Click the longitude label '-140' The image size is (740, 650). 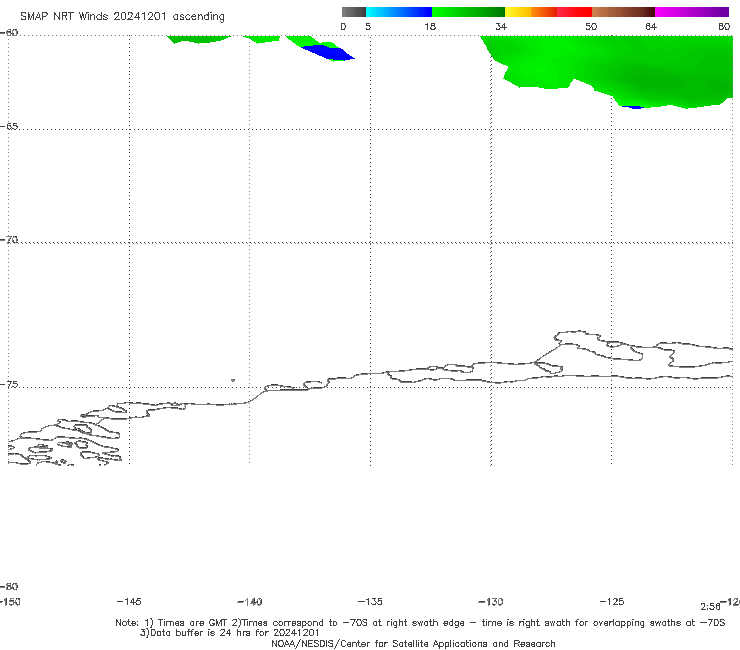[250, 601]
